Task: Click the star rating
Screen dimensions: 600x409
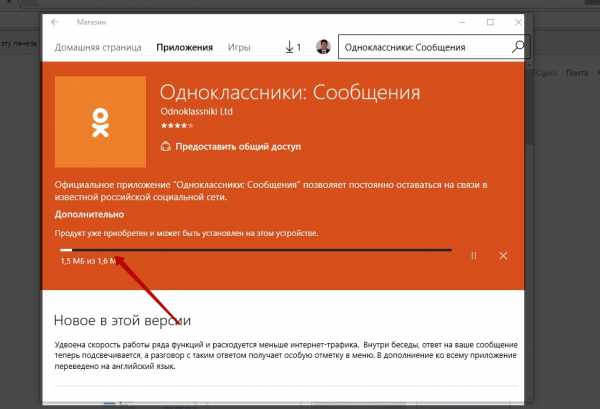Action: pyautogui.click(x=177, y=125)
